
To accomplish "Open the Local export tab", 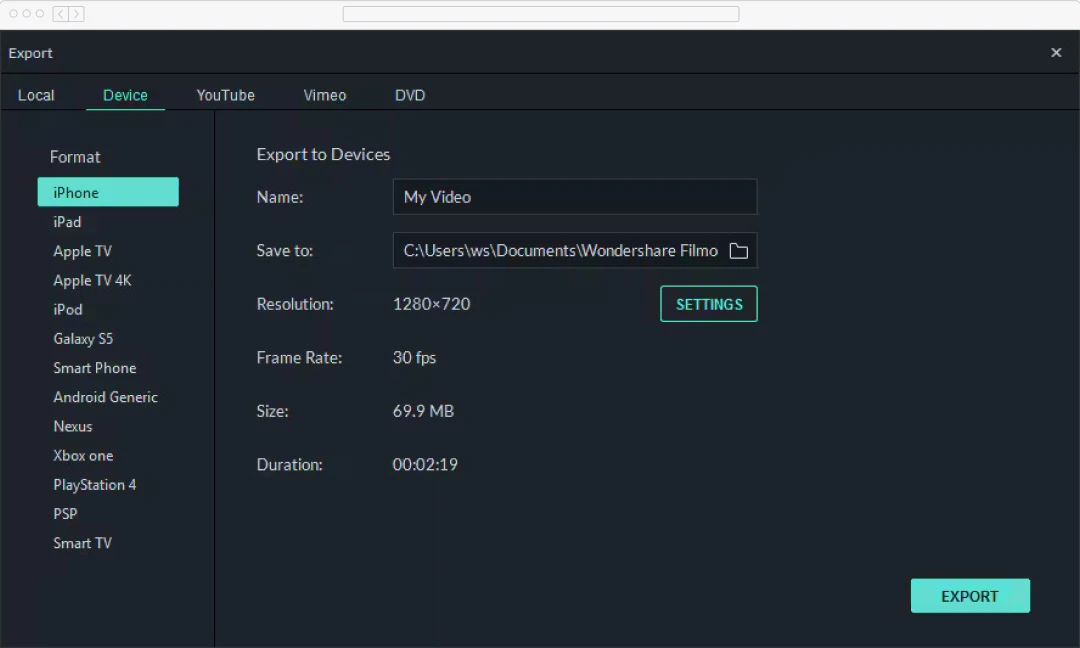I will (x=36, y=95).
